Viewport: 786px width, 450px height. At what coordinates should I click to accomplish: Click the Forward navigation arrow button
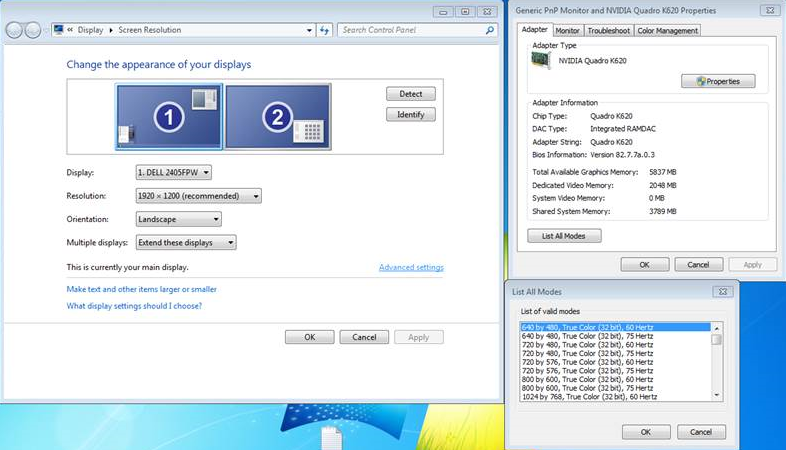pos(33,30)
